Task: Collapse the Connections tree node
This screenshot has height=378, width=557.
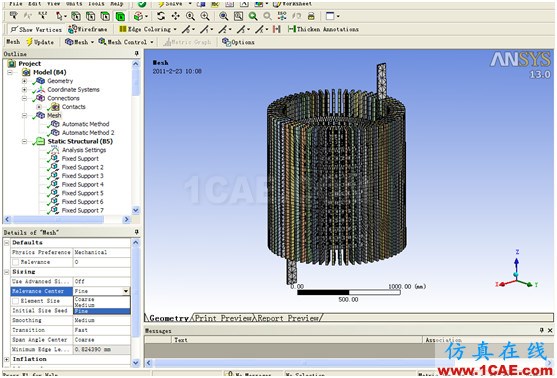Action: click(x=25, y=98)
